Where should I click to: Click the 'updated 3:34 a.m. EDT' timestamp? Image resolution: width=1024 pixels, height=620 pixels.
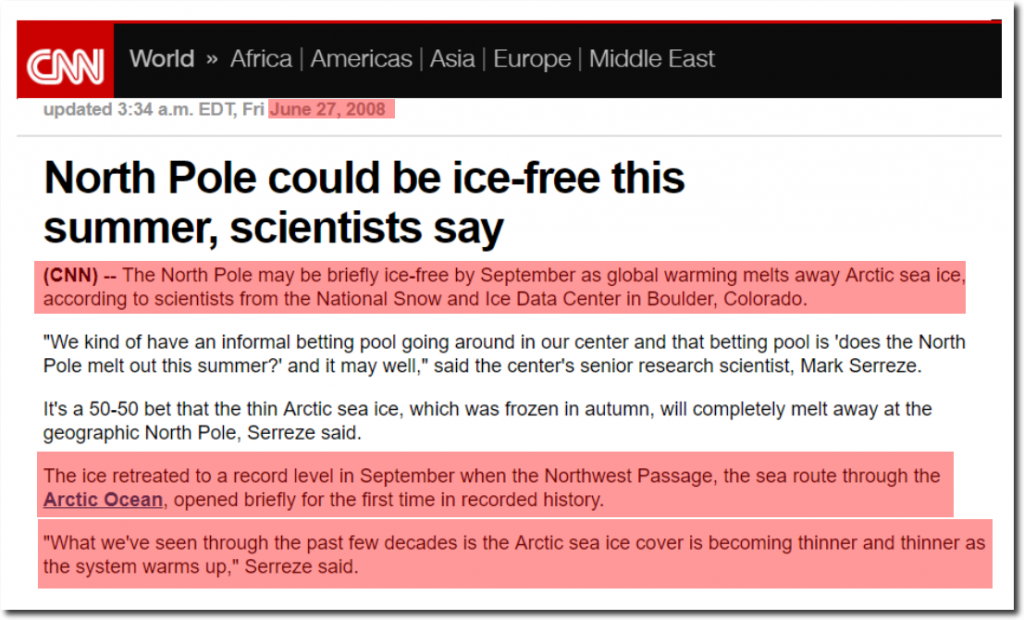click(x=139, y=109)
